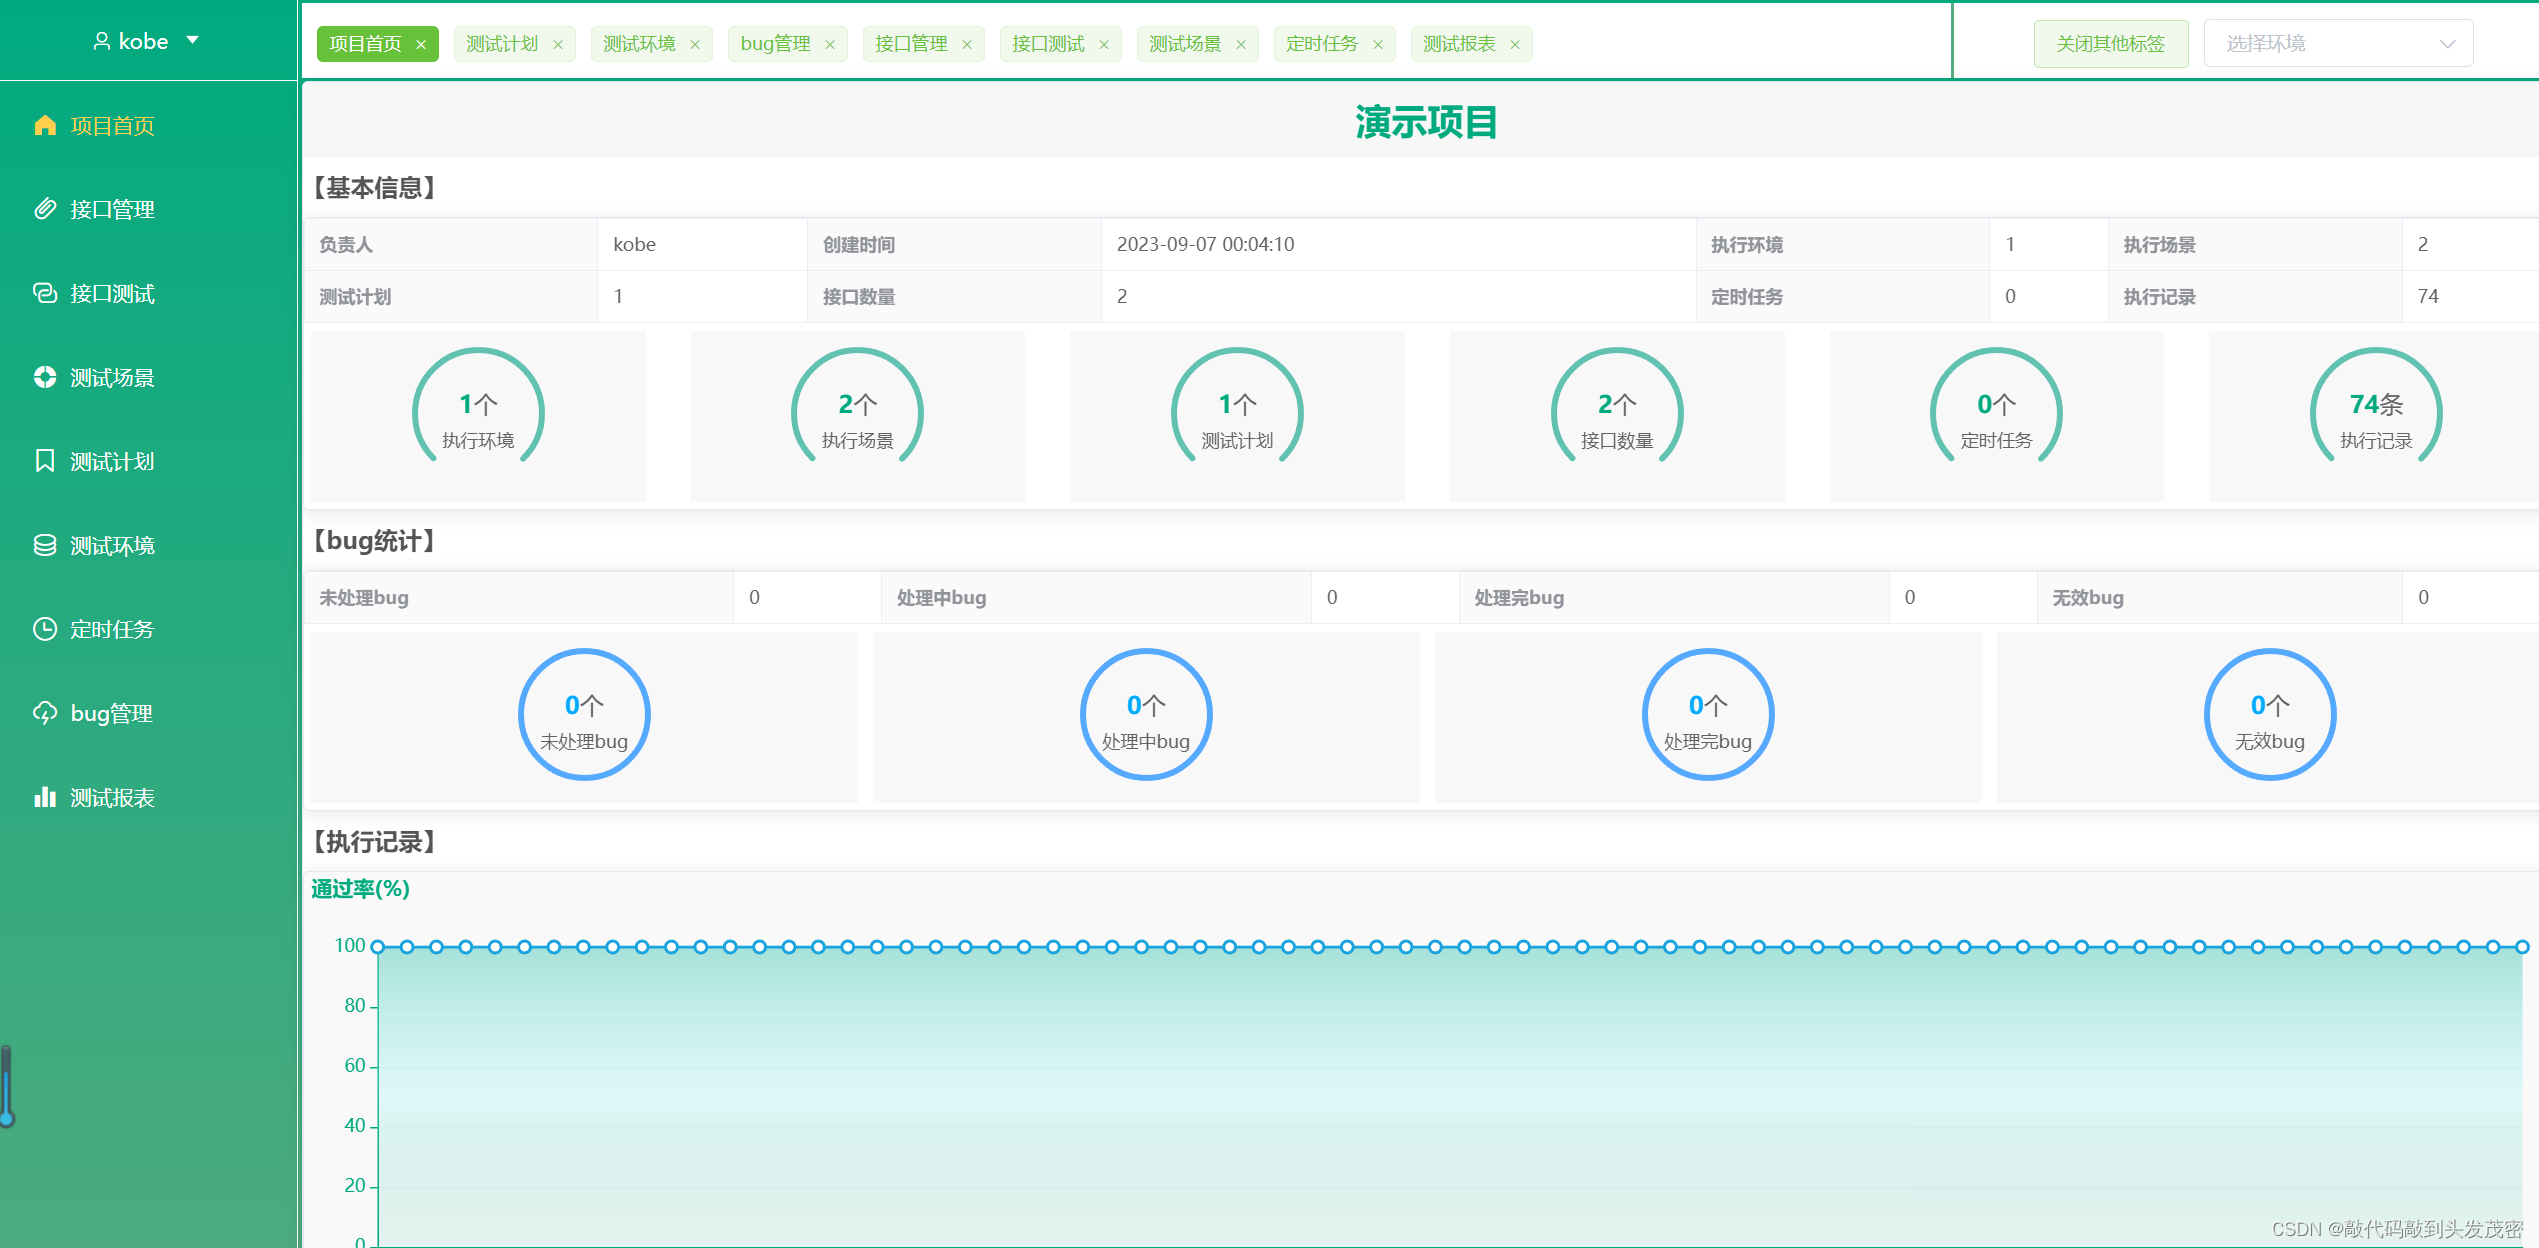This screenshot has width=2539, height=1248.
Task: Click the 0个 无效bug circle
Action: (2270, 714)
